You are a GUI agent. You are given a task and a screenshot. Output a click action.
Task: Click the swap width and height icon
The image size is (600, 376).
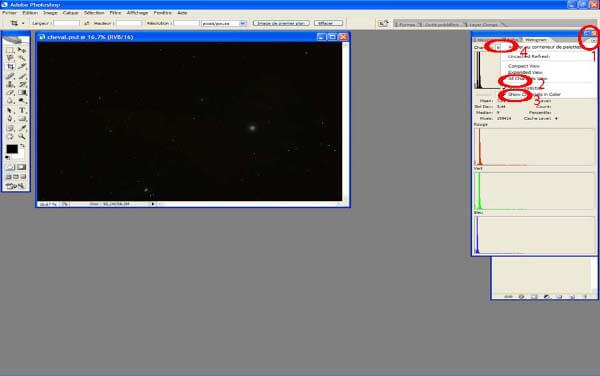87,23
